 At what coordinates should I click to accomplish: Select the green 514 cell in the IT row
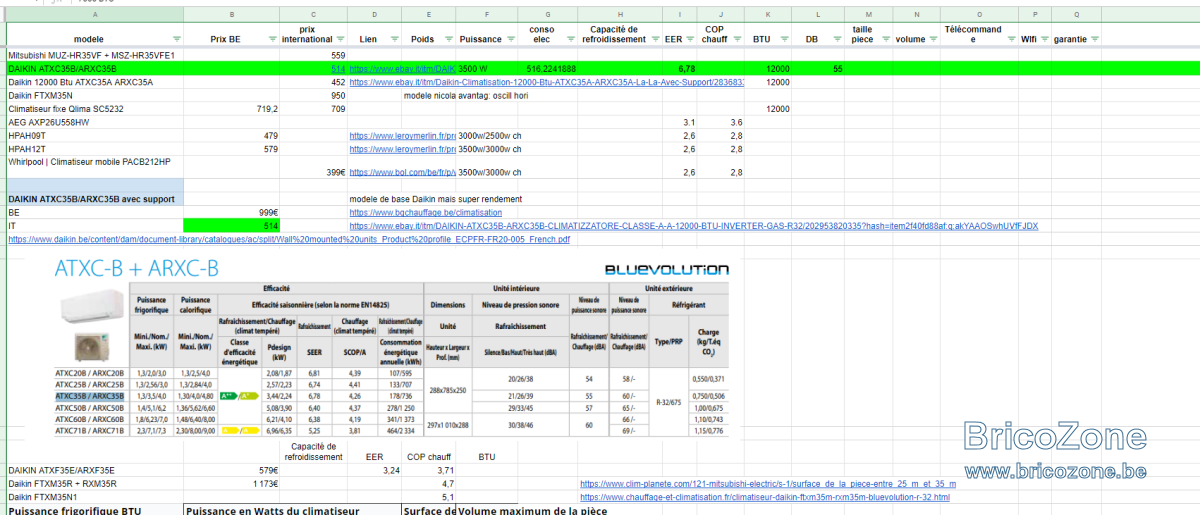point(232,226)
